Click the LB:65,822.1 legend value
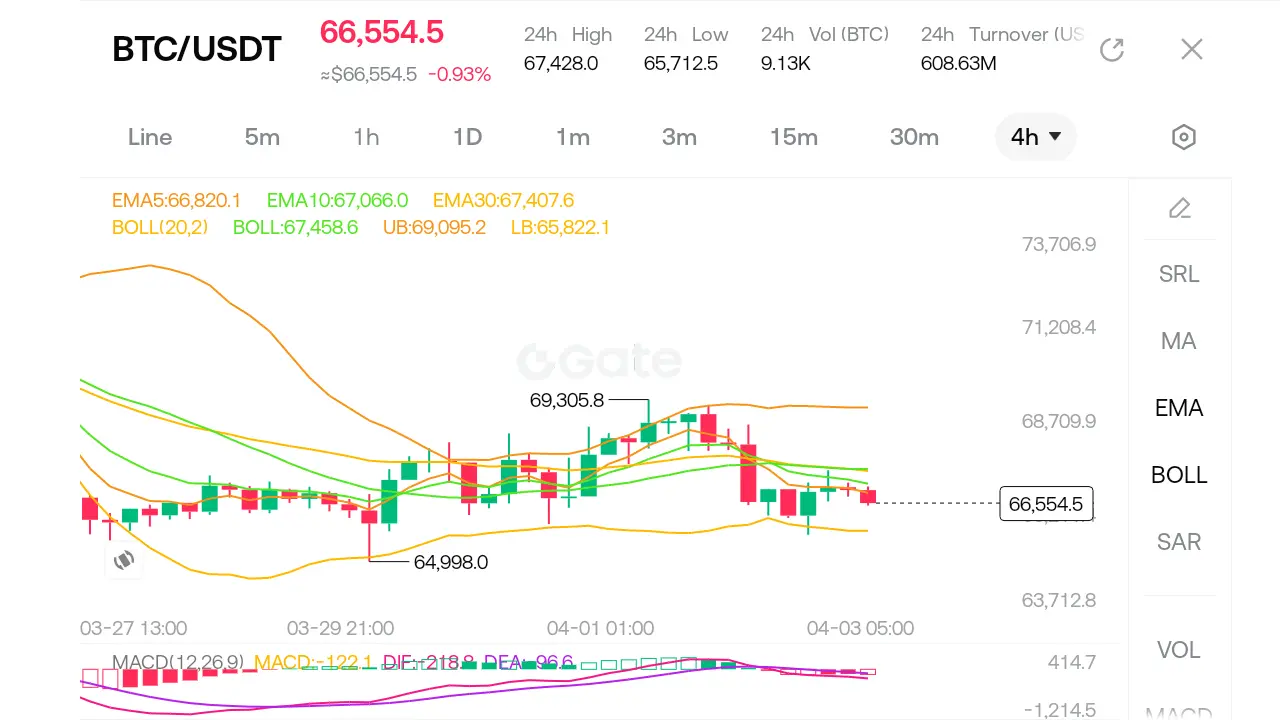1280x720 pixels. 560,227
